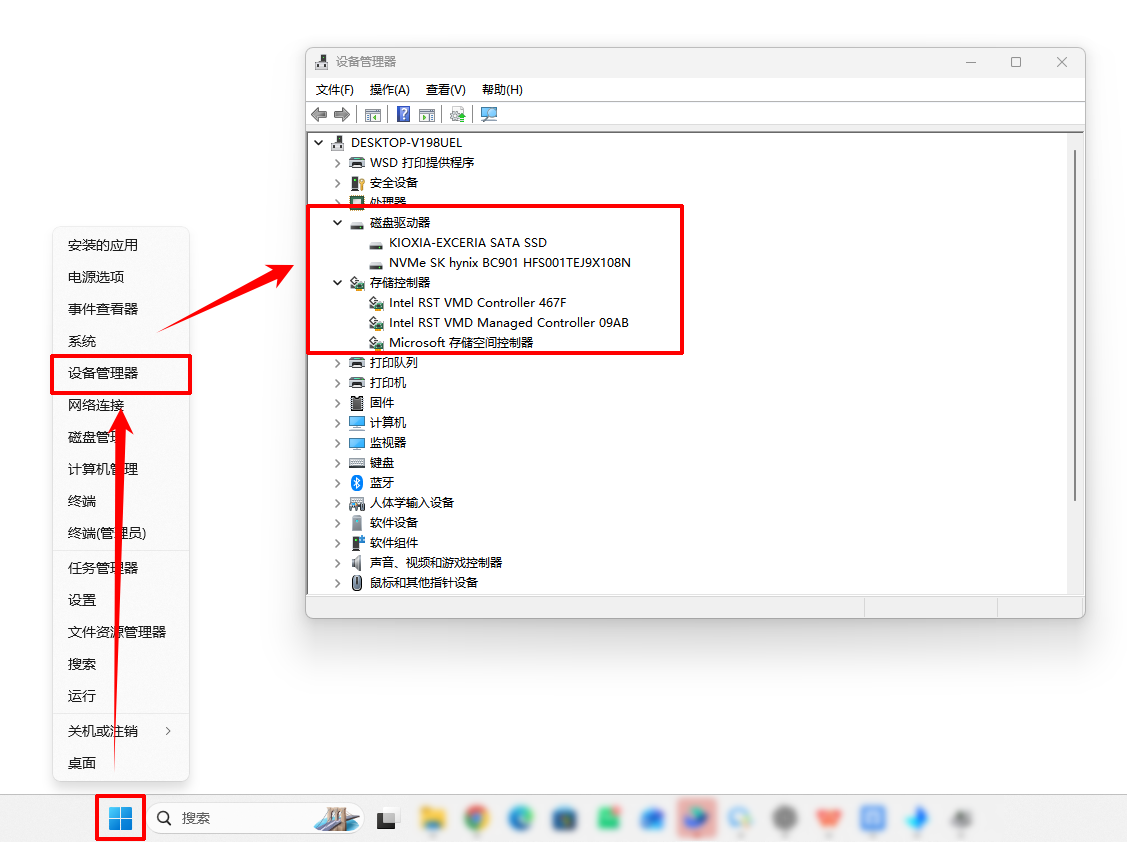Expand the 人体学输入设备 node
This screenshot has width=1127, height=842.
[x=337, y=503]
